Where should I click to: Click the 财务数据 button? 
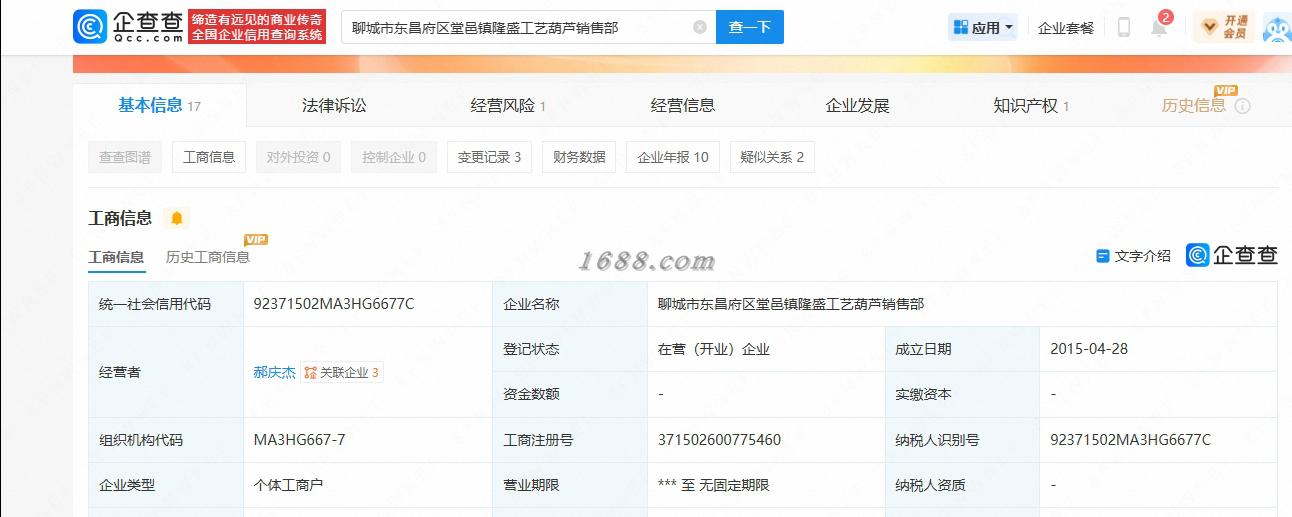(579, 157)
